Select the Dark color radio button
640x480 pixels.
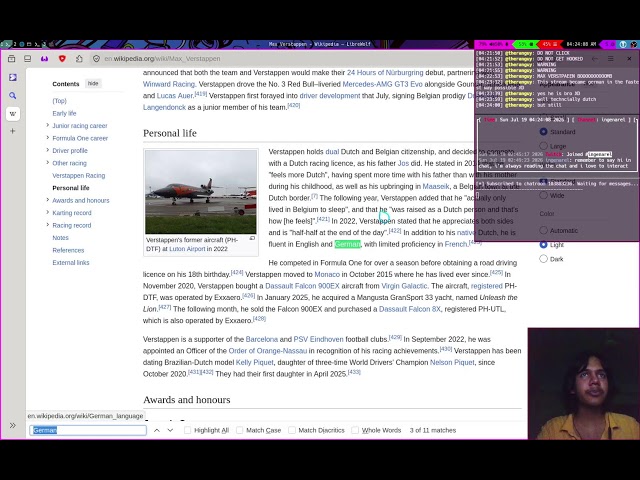point(543,259)
